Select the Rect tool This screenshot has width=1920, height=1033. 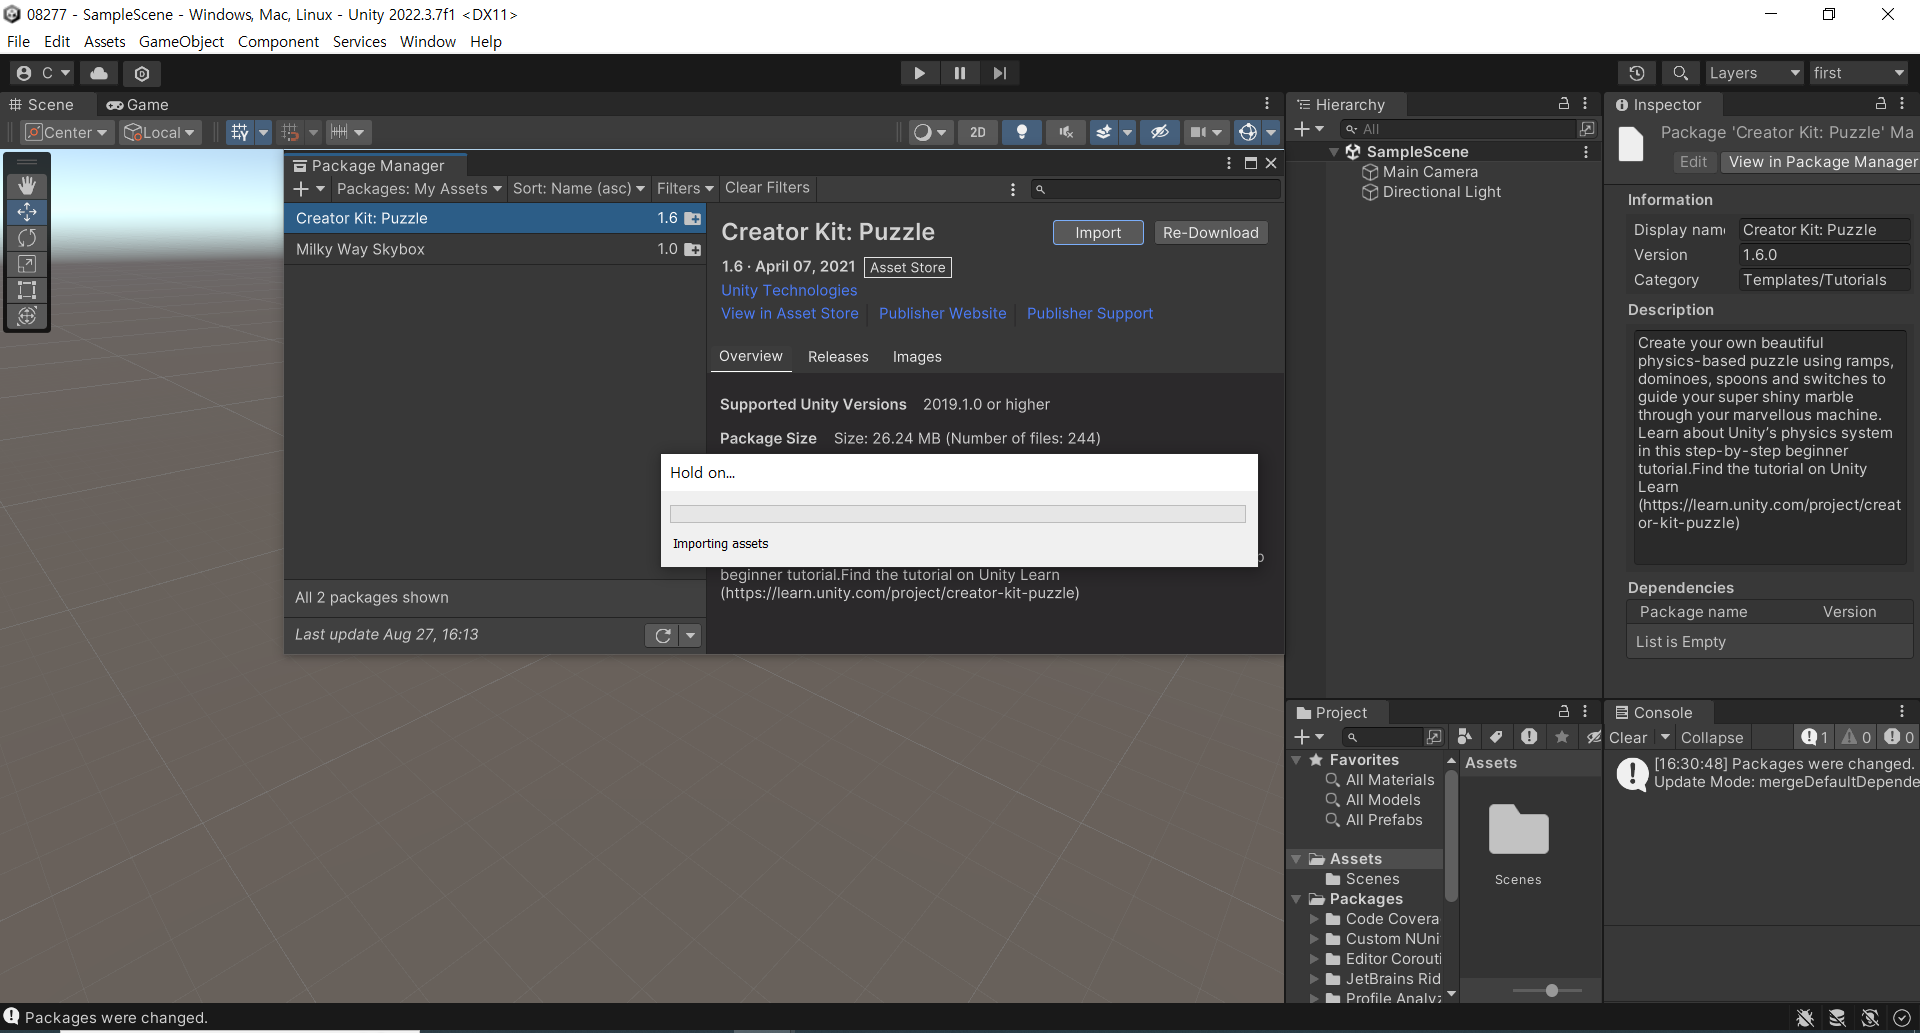point(27,290)
